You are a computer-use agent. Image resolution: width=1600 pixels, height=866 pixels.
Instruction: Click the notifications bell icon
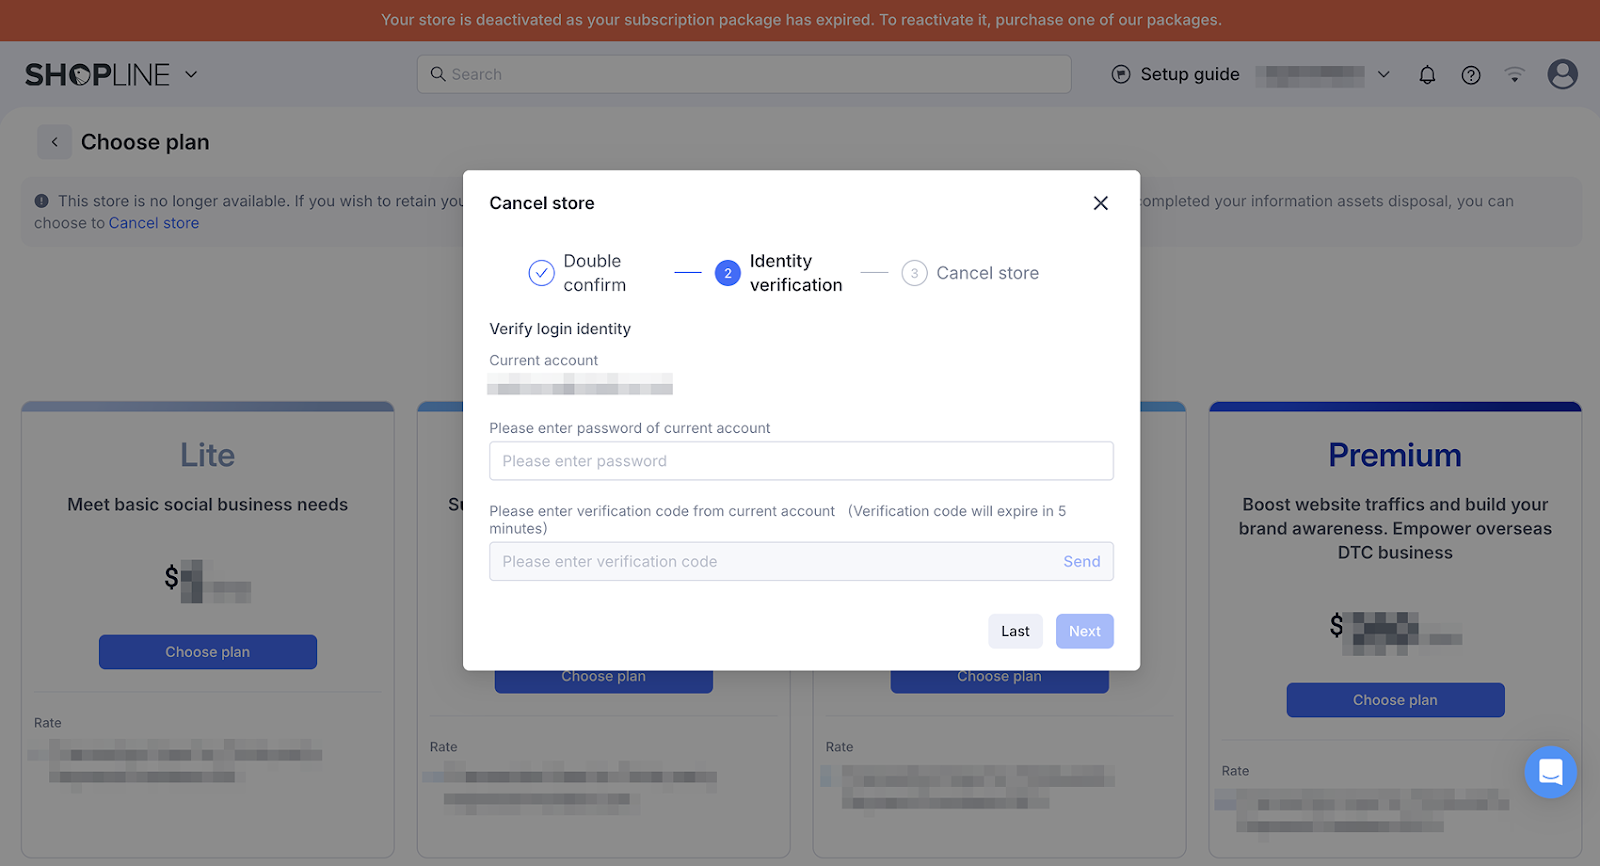pos(1427,75)
